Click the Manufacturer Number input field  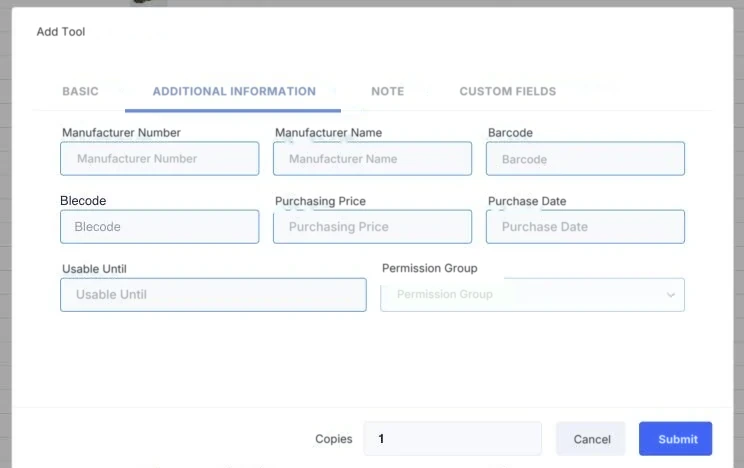pyautogui.click(x=159, y=159)
